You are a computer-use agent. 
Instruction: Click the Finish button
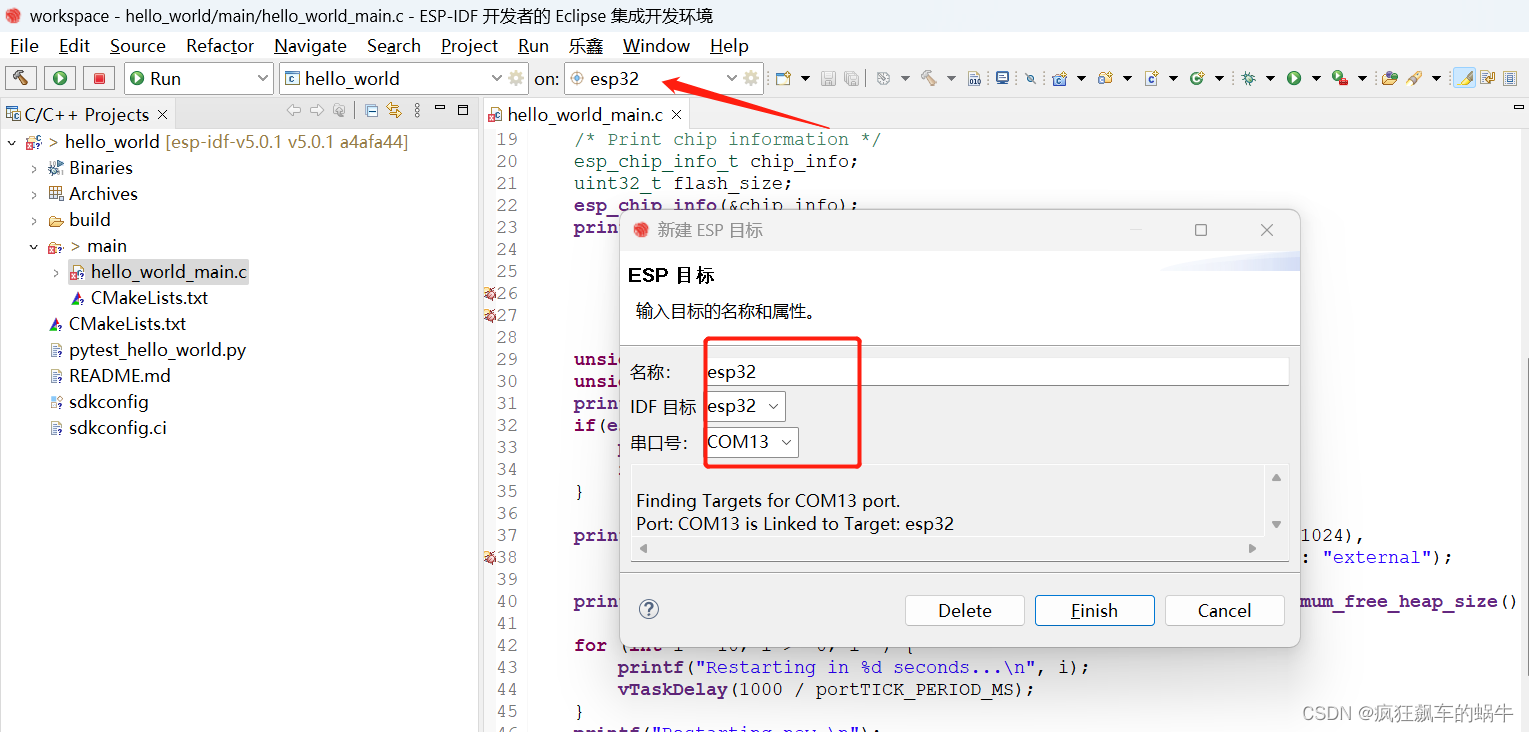click(1094, 611)
